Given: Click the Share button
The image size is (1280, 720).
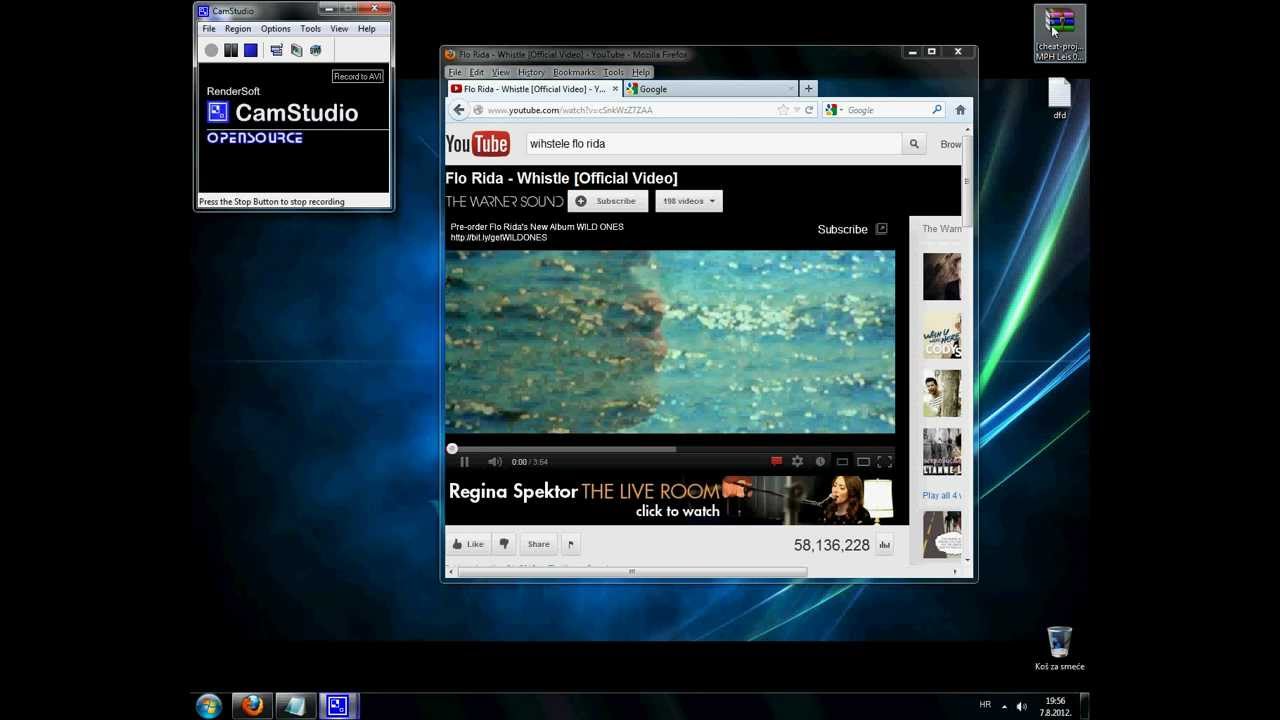Looking at the screenshot, I should point(538,544).
